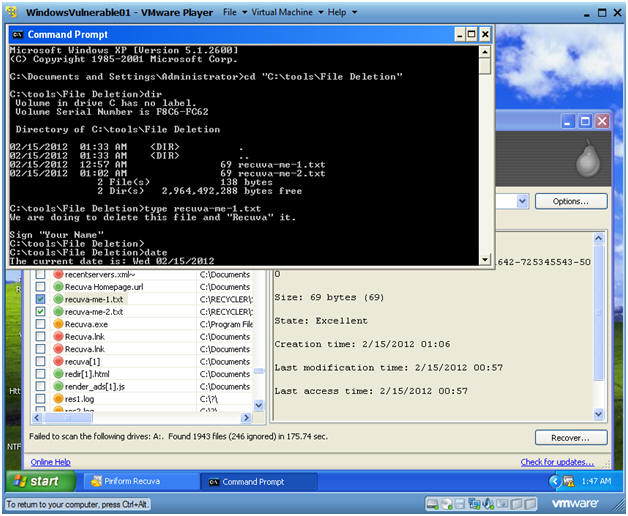This screenshot has width=628, height=516.
Task: Tick the checkbox for recuva[1]
Action: point(40,361)
